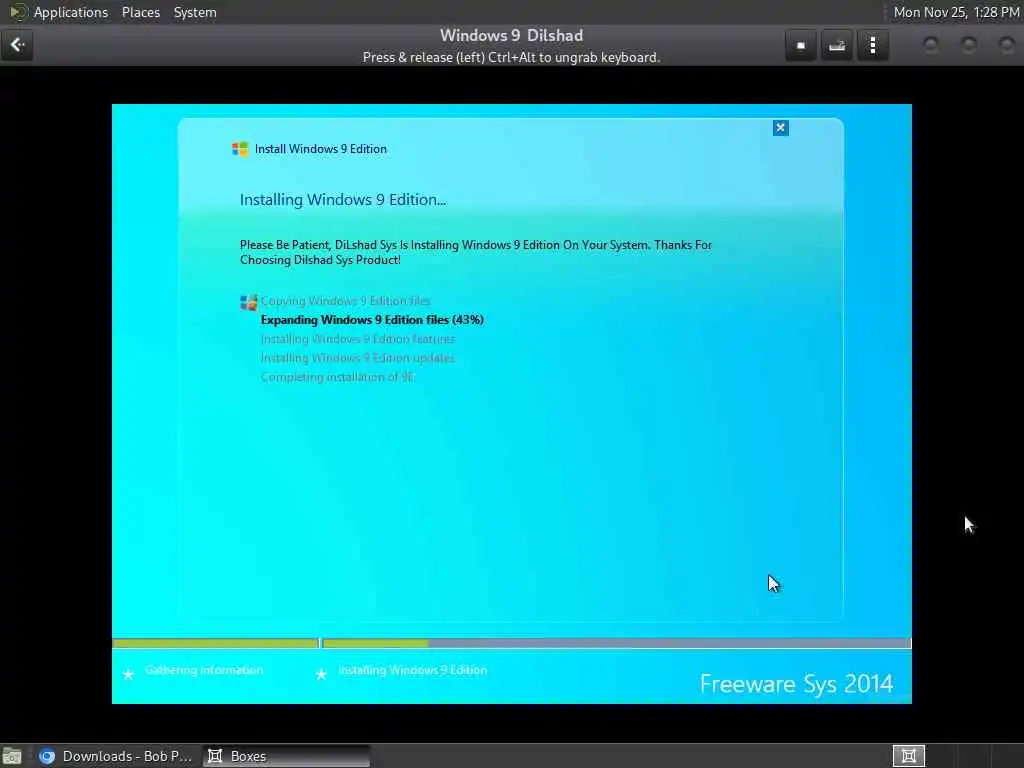Screen dimensions: 1024x768
Task: Close the Install Windows 9 Edition dialog
Action: pos(780,128)
